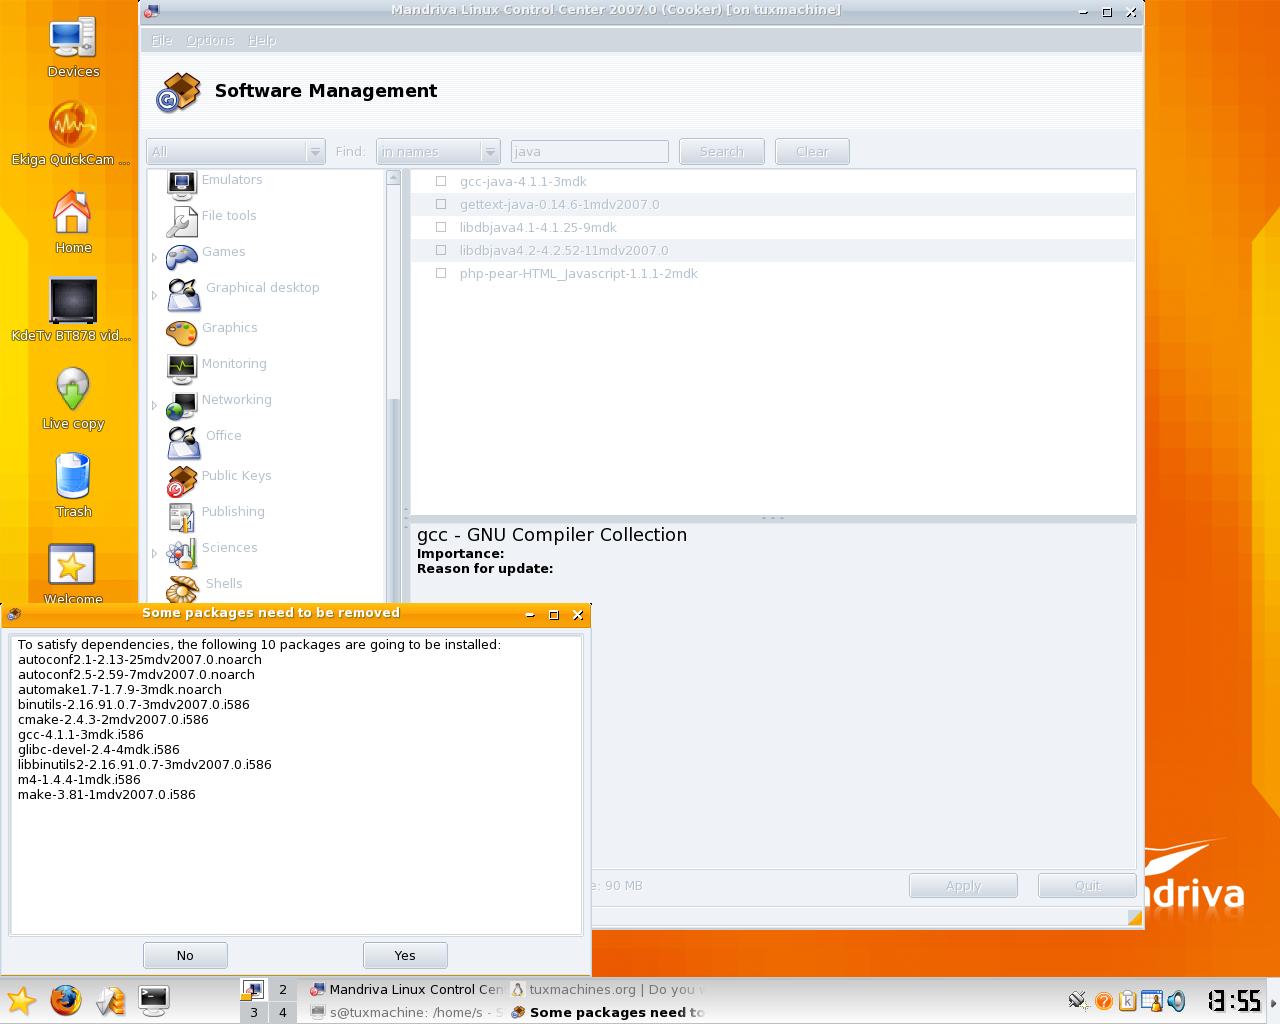Screen dimensions: 1280x1024
Task: Open the Klipper clipboard tray icon
Action: tap(1127, 1000)
